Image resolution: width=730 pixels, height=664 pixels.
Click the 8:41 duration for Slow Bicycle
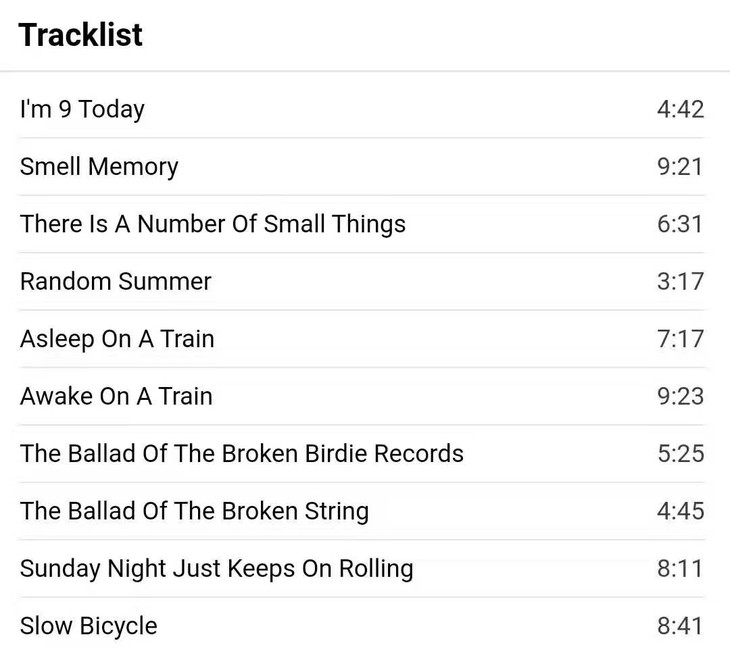click(x=680, y=626)
